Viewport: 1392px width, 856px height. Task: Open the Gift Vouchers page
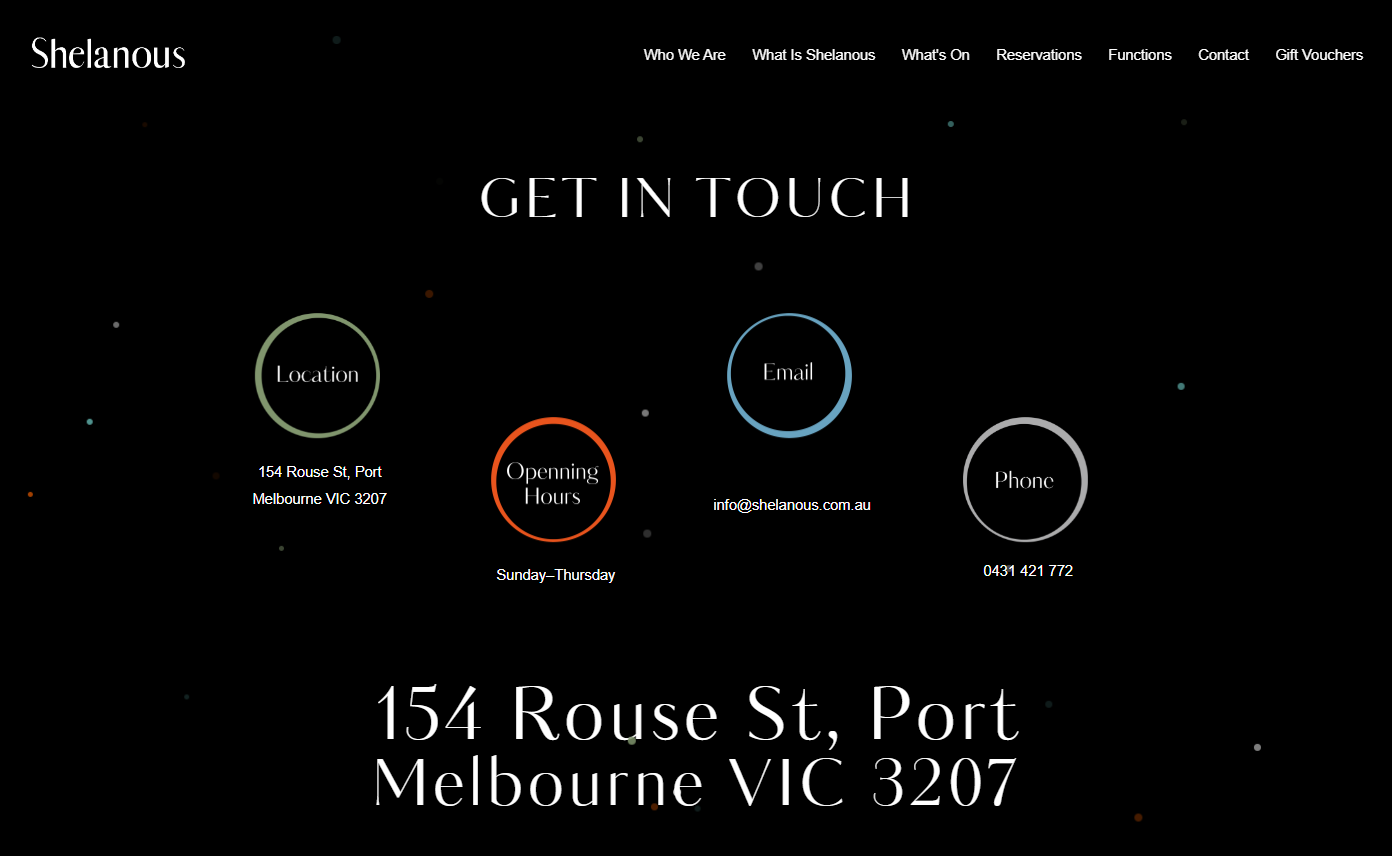point(1319,55)
